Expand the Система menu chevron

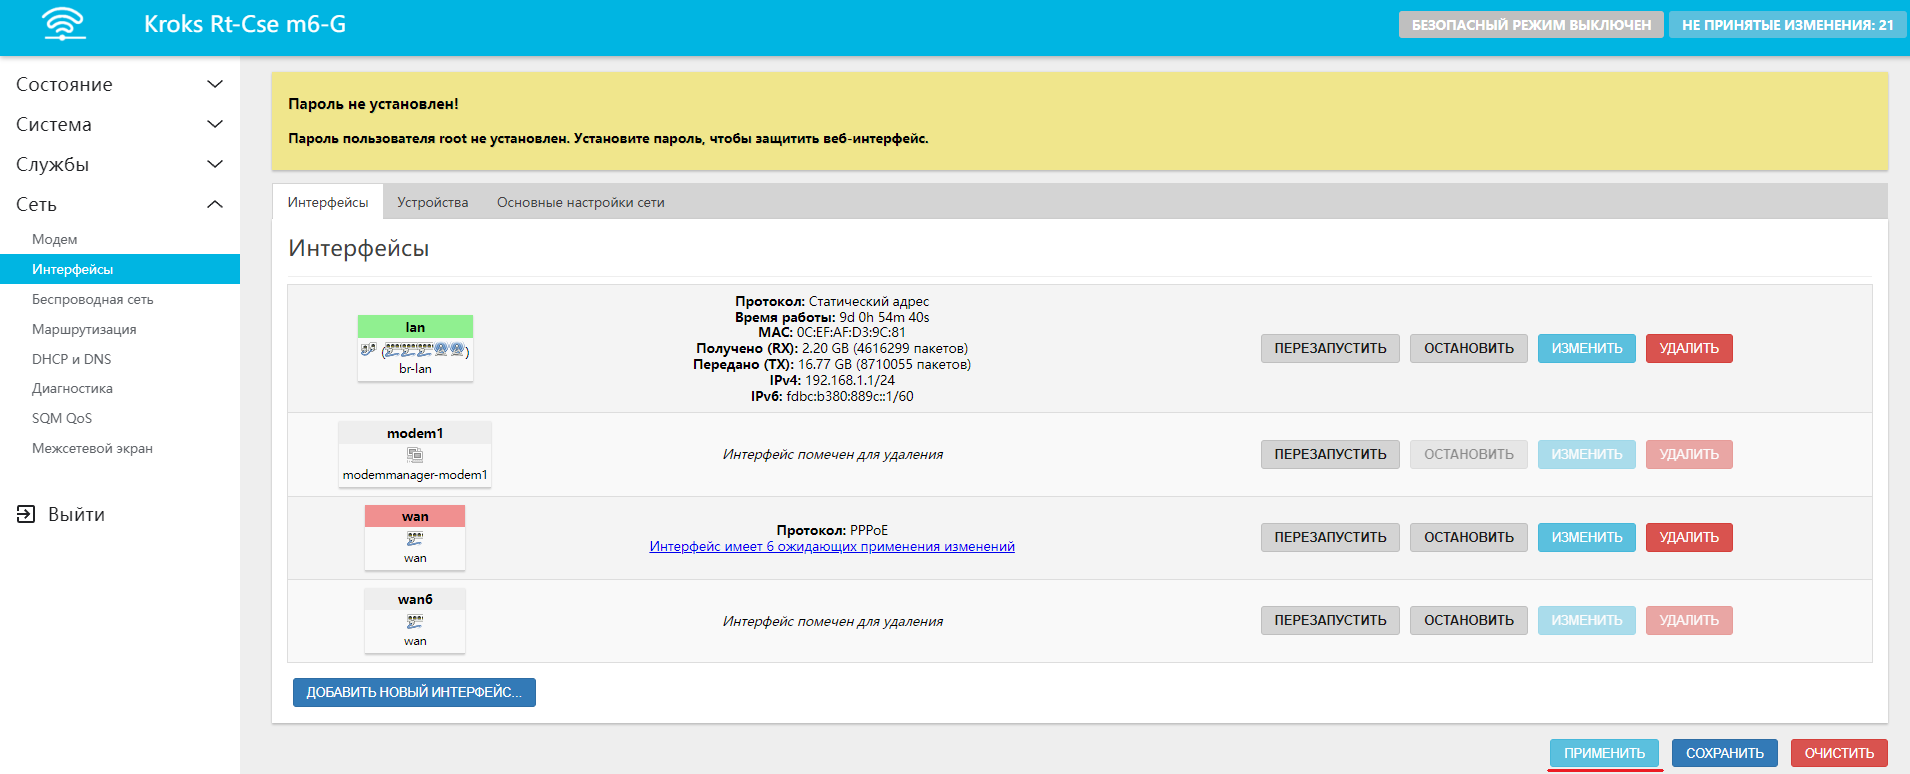pyautogui.click(x=214, y=124)
